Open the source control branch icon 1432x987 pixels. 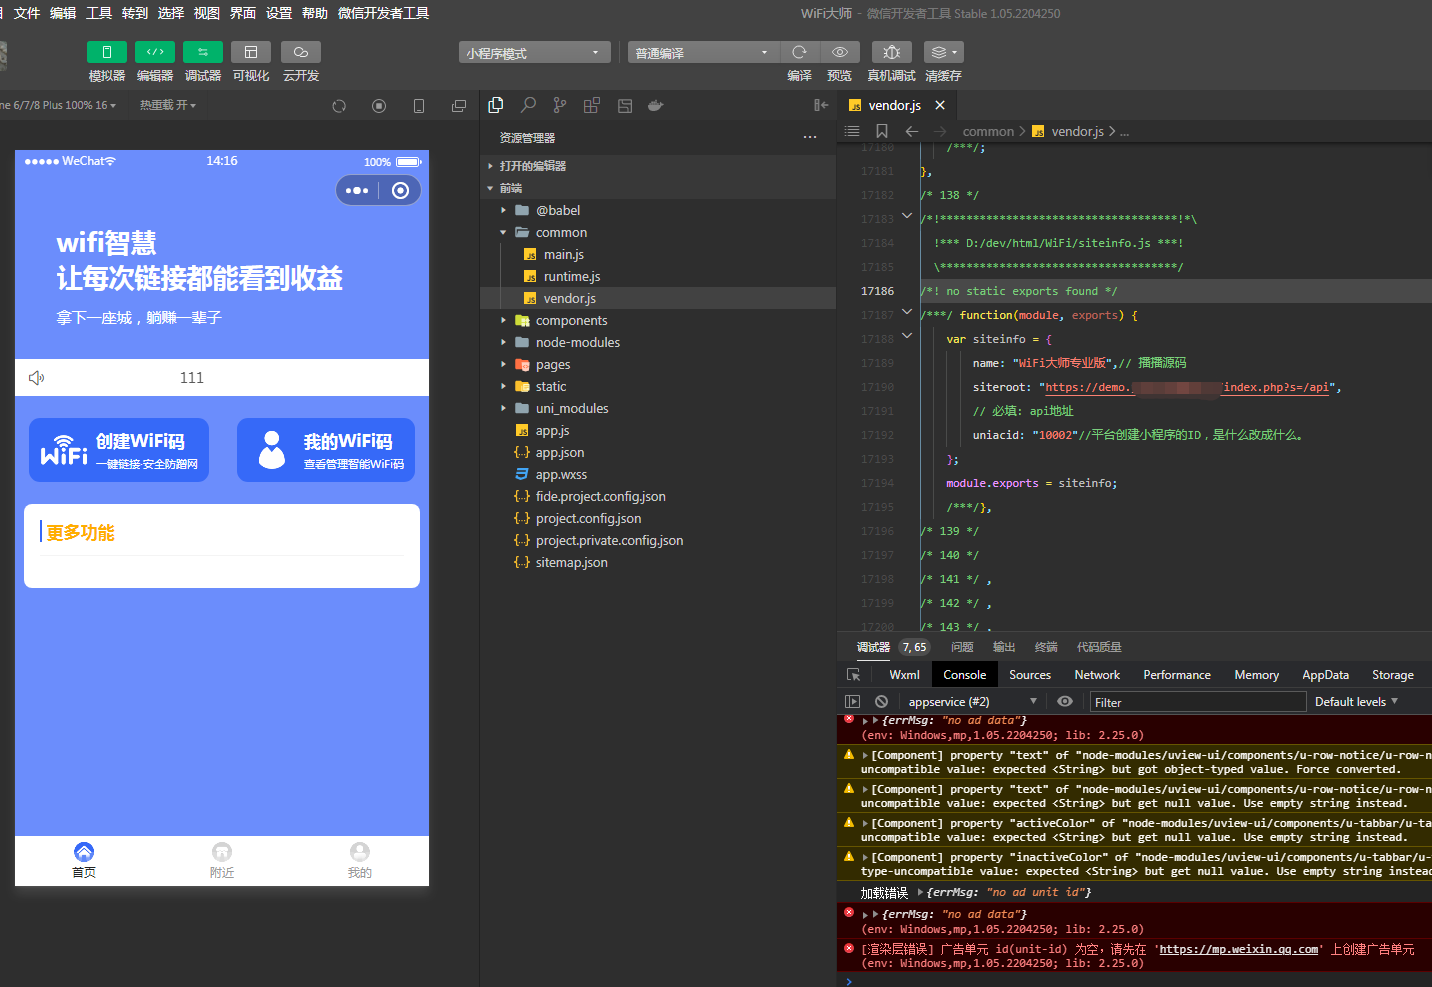click(560, 105)
